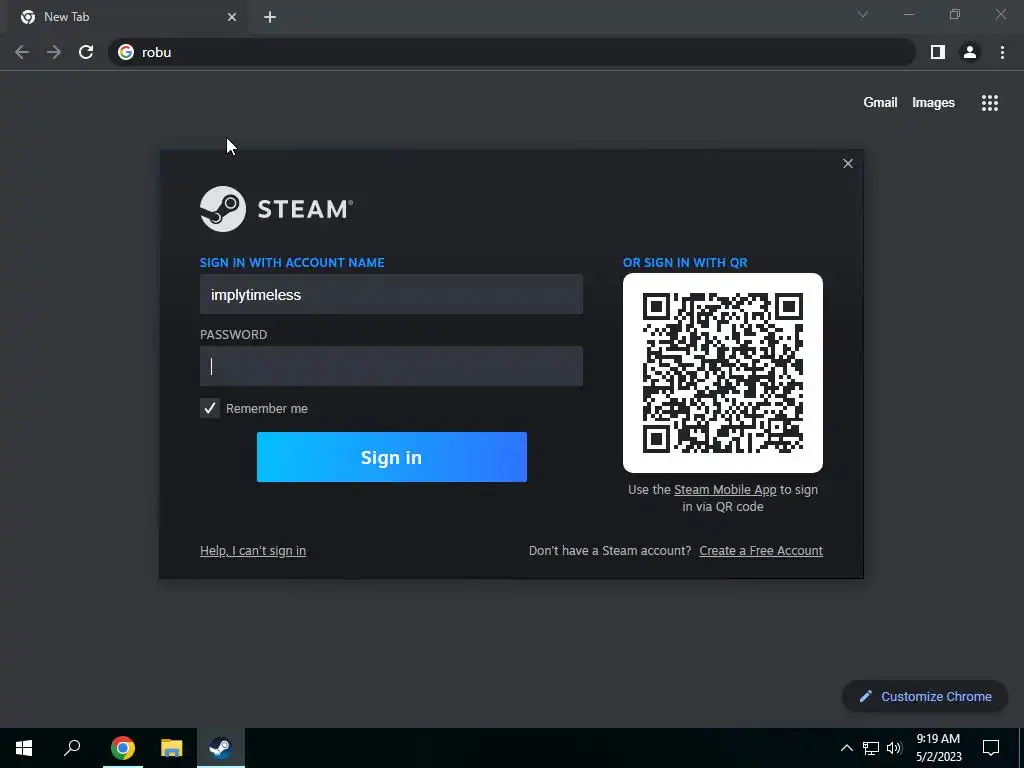This screenshot has height=768, width=1024.
Task: Click Help, I can't sign in
Action: pos(253,551)
